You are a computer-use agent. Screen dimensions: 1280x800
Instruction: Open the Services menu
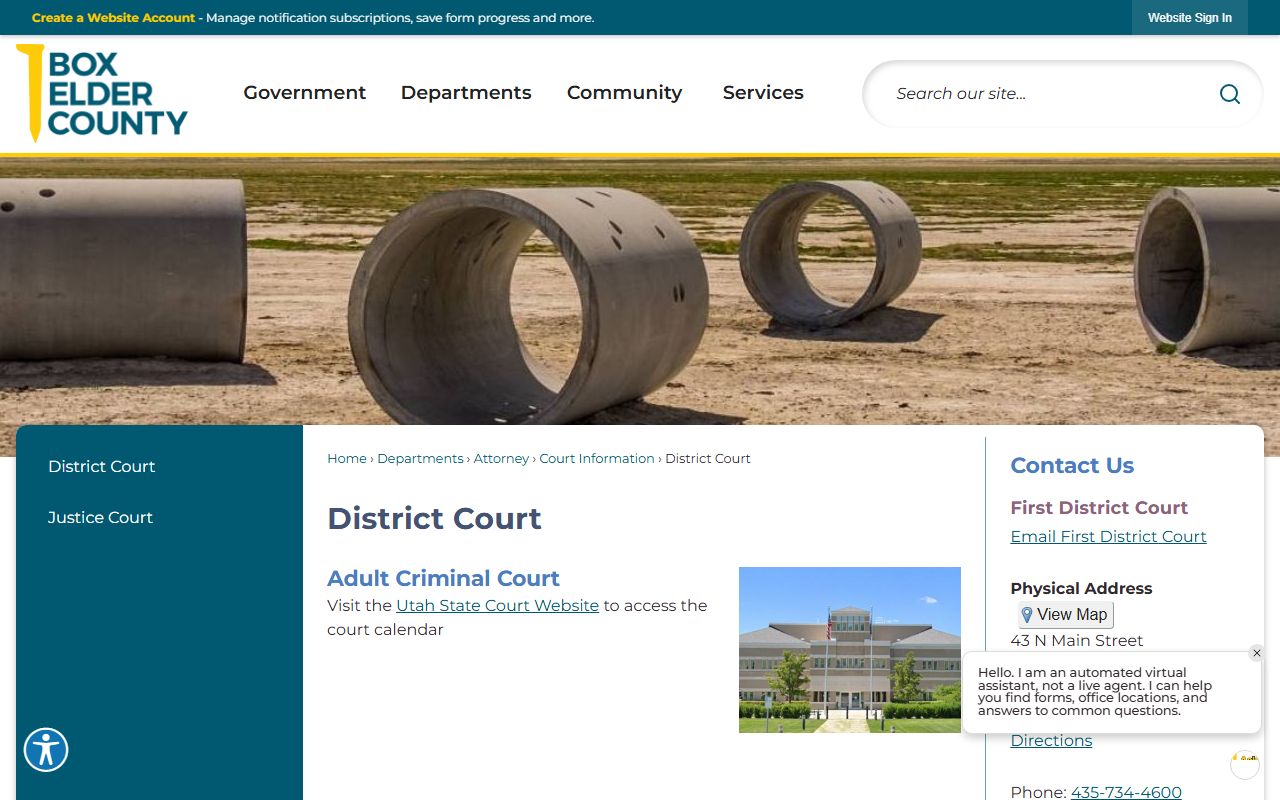click(x=763, y=93)
